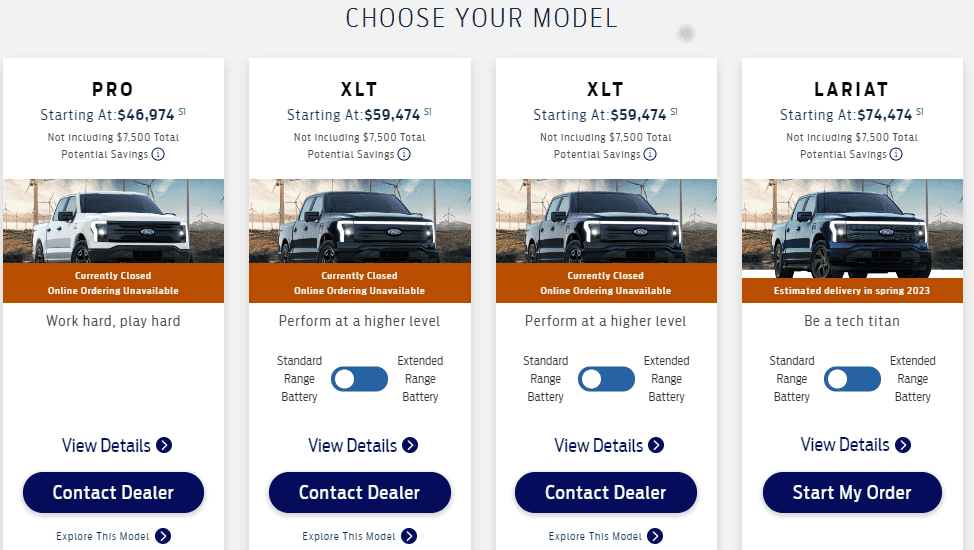Image resolution: width=974 pixels, height=550 pixels.
Task: Click the white PRO truck image
Action: point(113,221)
